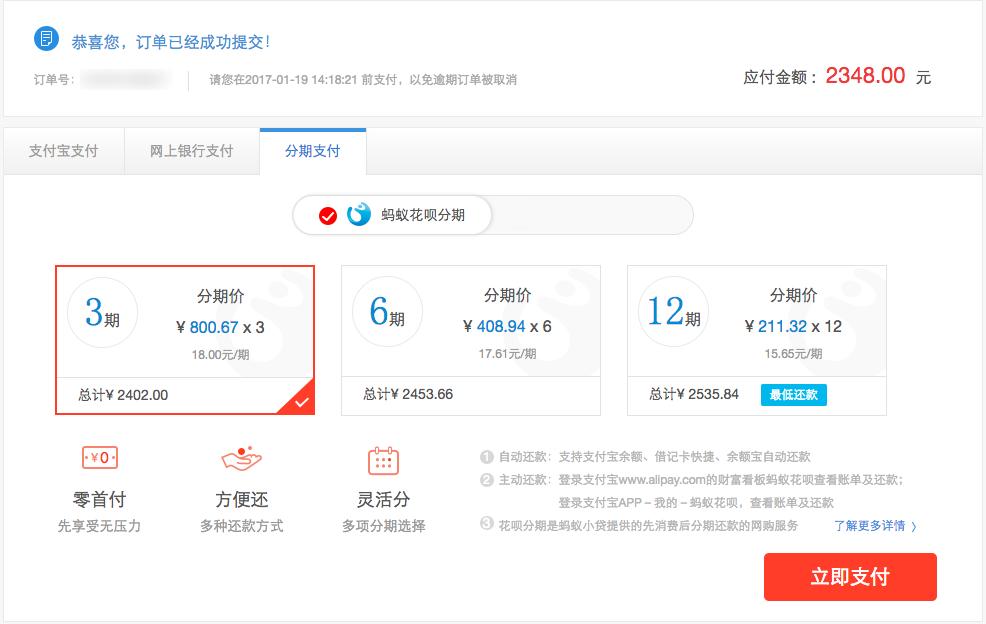The image size is (986, 624).
Task: Click the hand icon above 方便还
Action: pyautogui.click(x=242, y=458)
